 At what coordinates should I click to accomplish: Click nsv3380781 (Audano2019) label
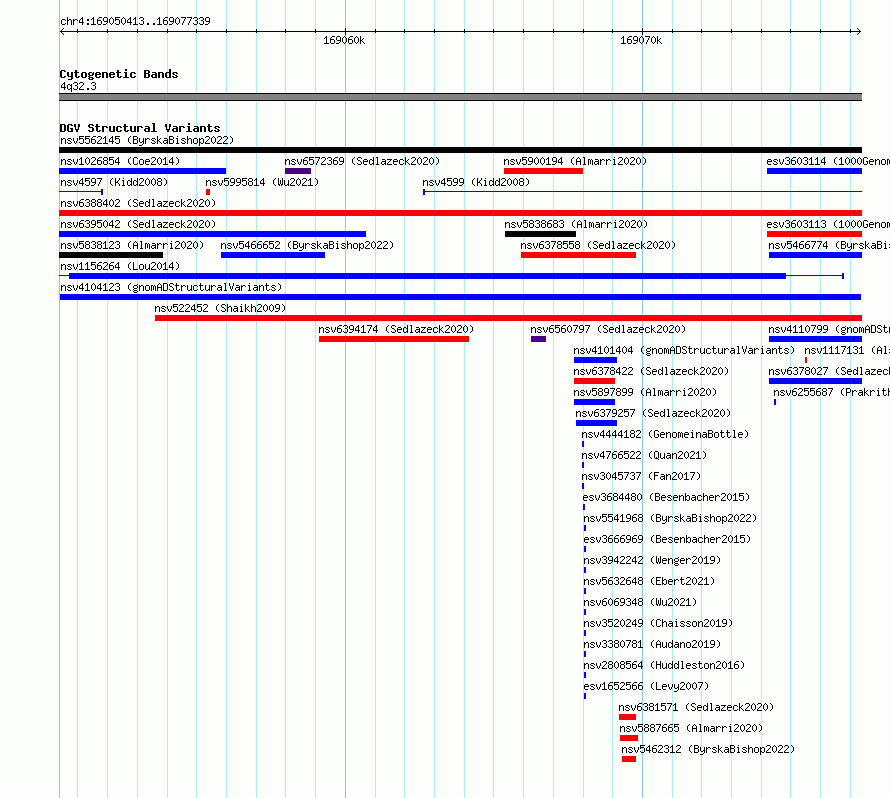click(652, 644)
